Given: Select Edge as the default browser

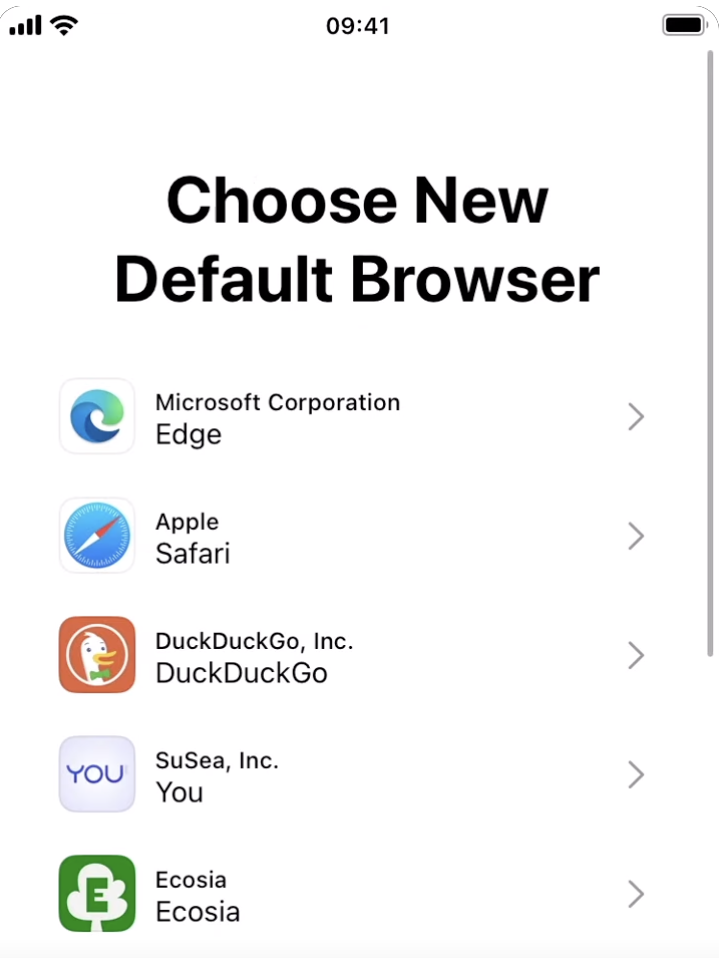Looking at the screenshot, I should pos(189,435).
